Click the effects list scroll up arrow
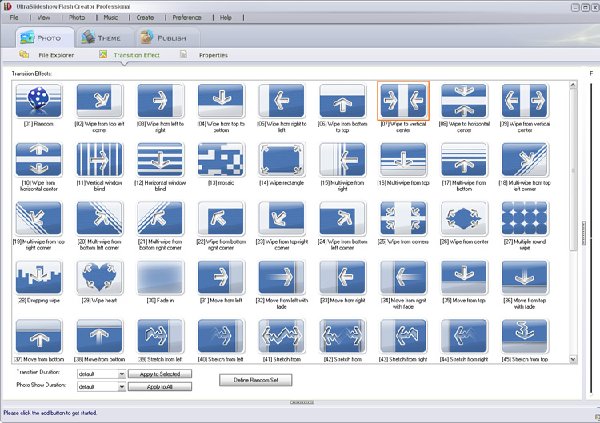 click(x=573, y=85)
